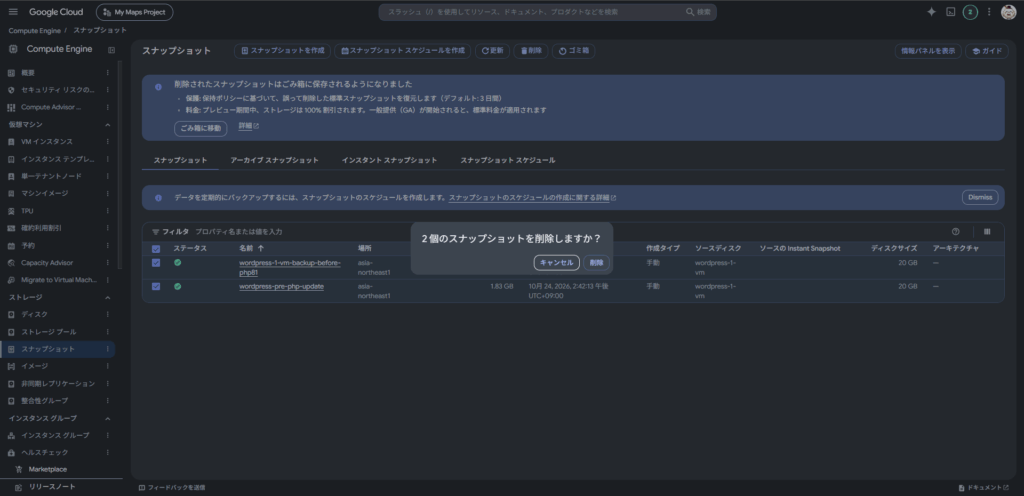The width and height of the screenshot is (1024, 496).
Task: Open wordpress-1-vm-backup-before-php81 snapshot link
Action: pos(290,268)
